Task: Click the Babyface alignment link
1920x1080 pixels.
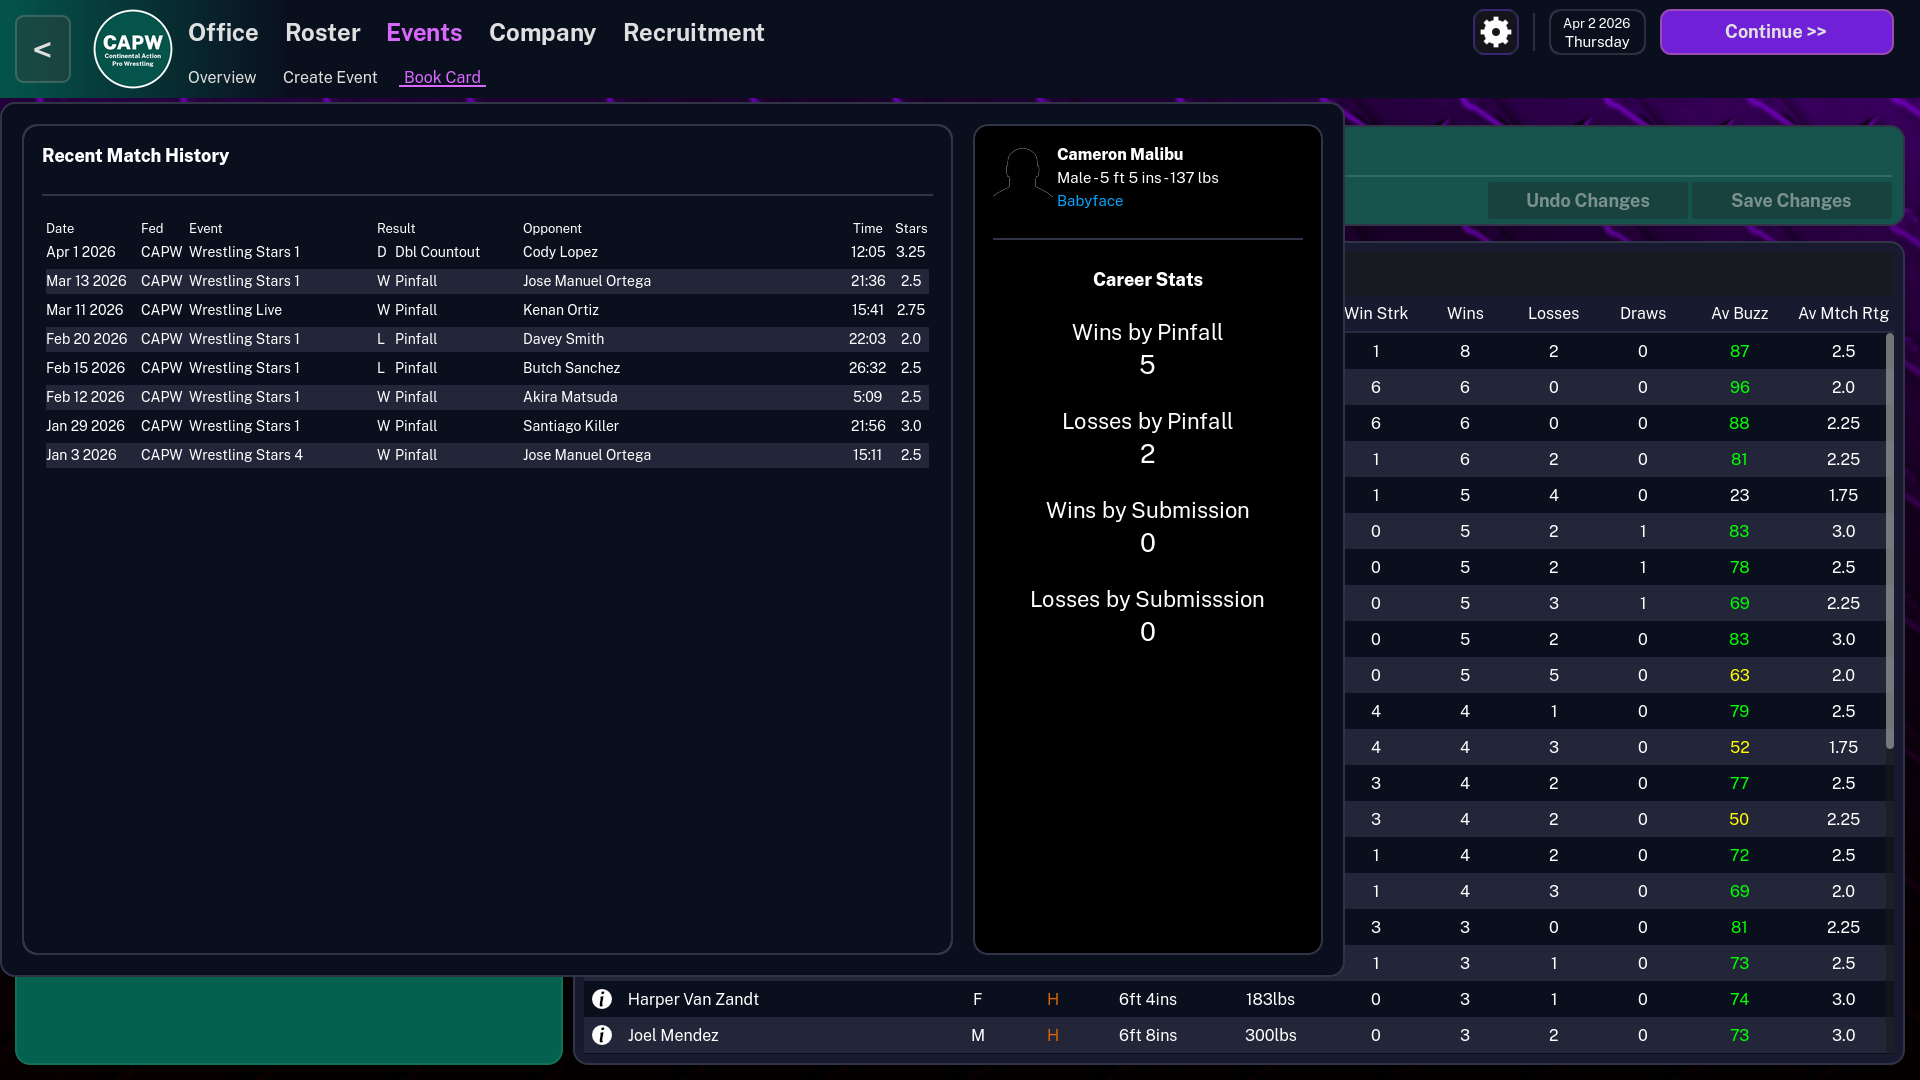Action: click(x=1089, y=200)
